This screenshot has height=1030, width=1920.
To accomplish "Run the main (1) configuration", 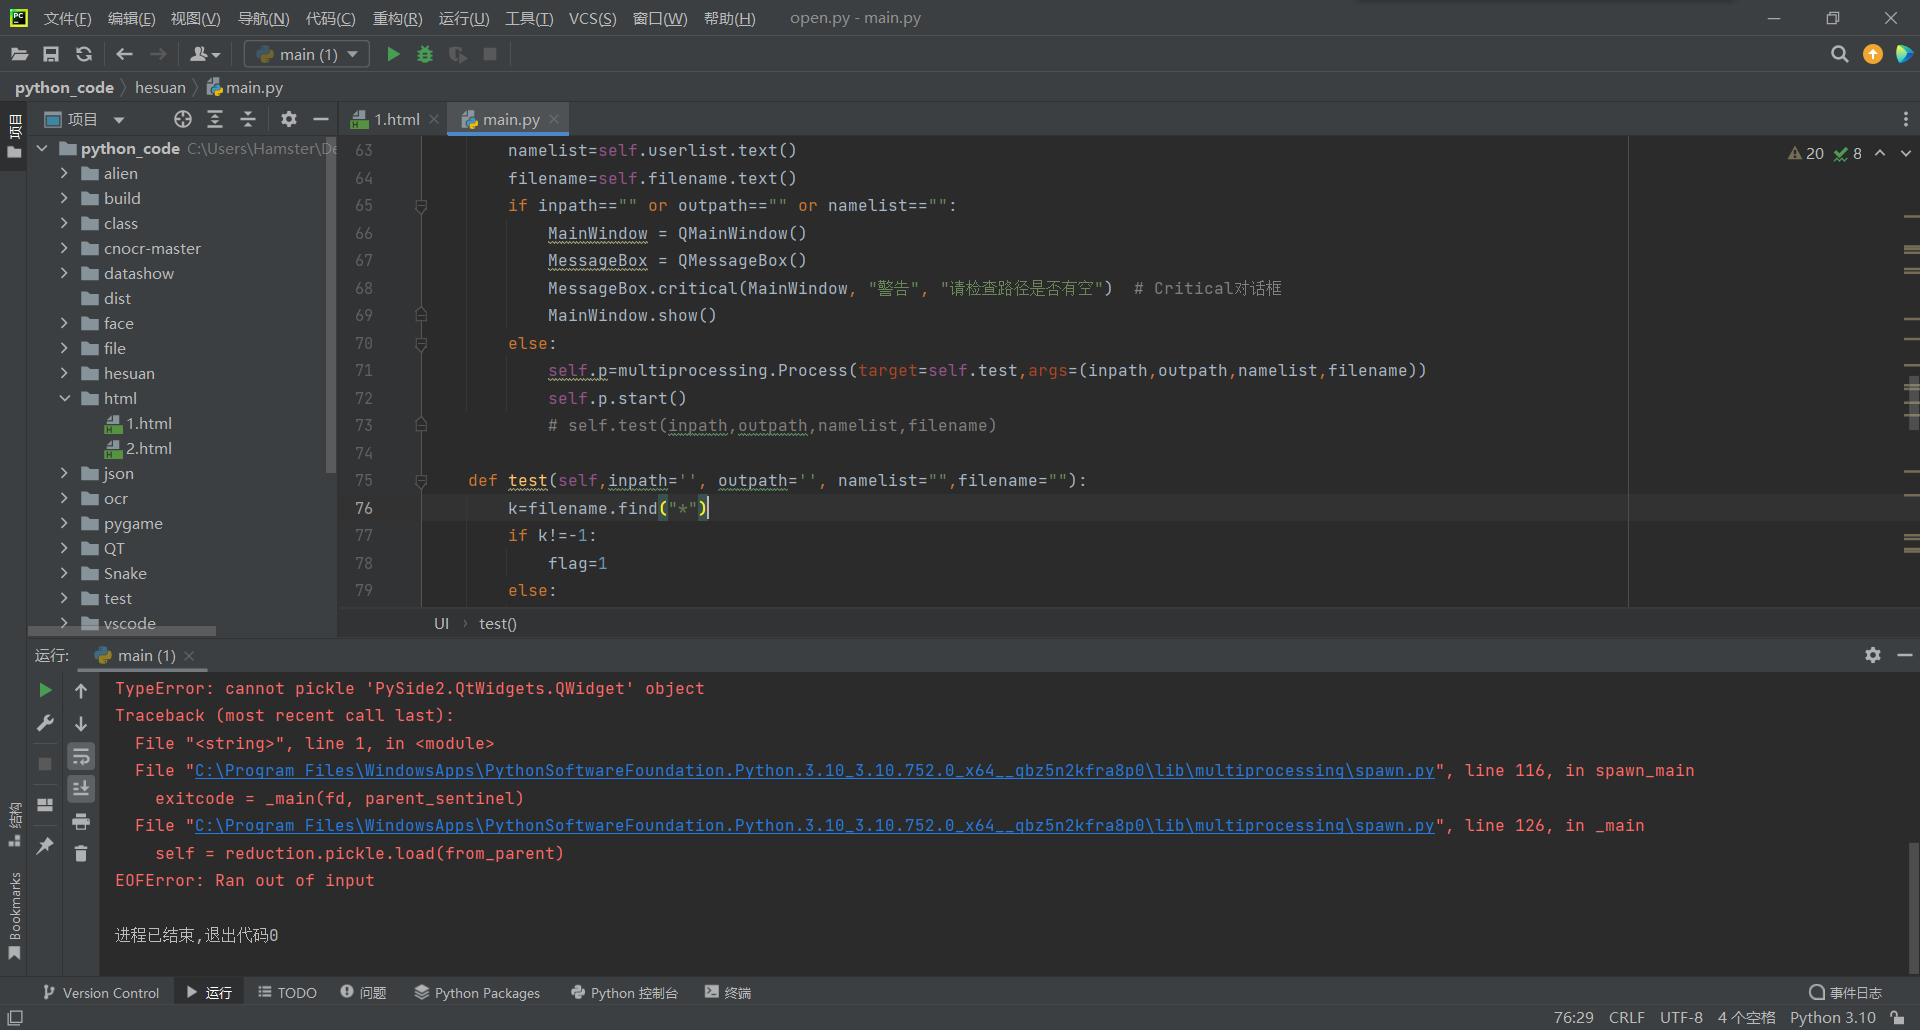I will coord(393,54).
